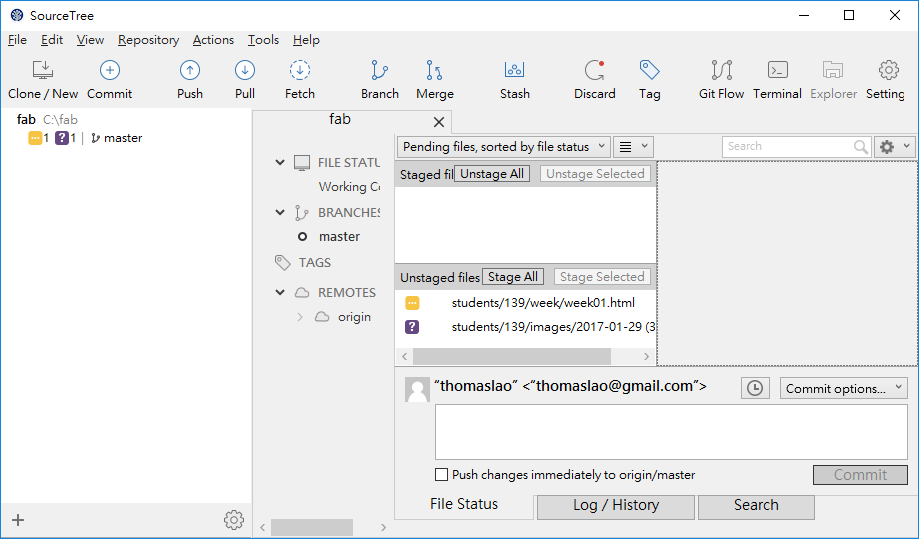The height and width of the screenshot is (539, 919).
Task: Click the Stage Selected button
Action: tap(602, 277)
